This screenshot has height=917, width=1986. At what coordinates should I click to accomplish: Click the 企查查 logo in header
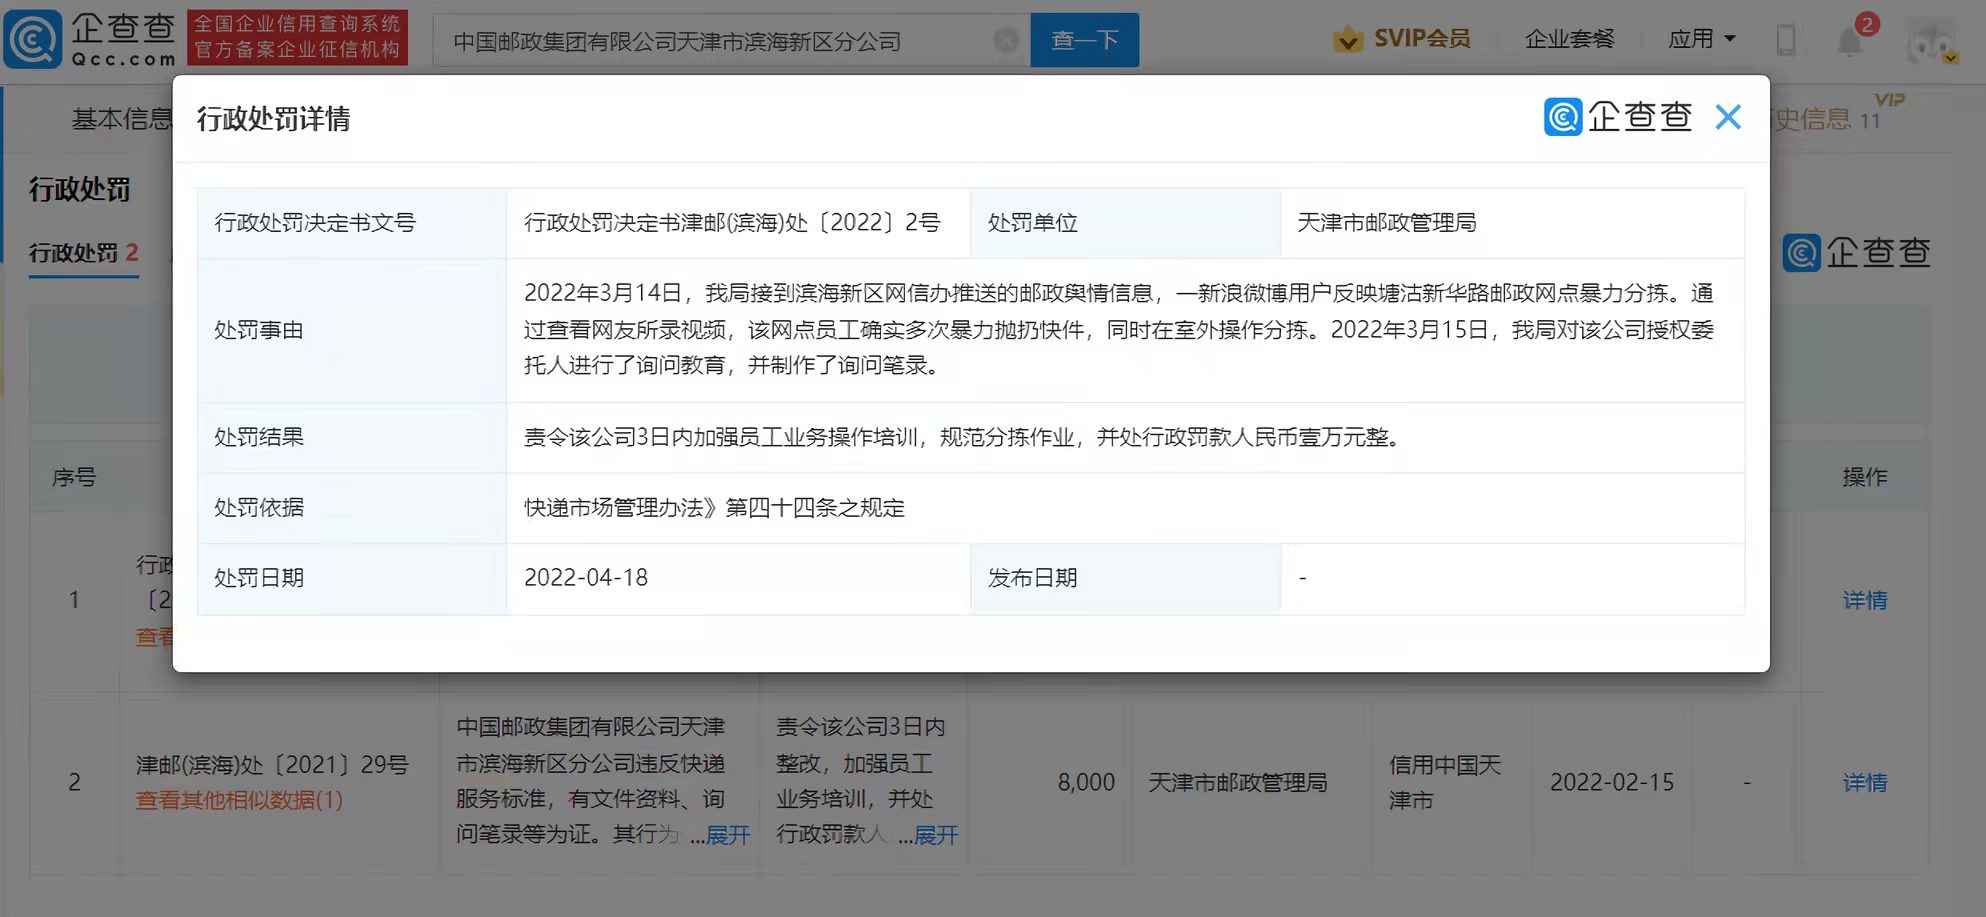coord(90,38)
